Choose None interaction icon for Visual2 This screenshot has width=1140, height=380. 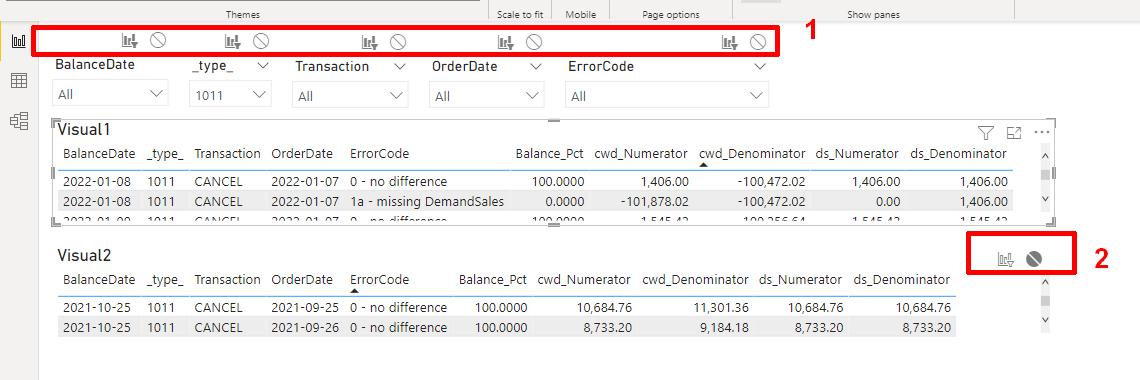[x=1035, y=259]
